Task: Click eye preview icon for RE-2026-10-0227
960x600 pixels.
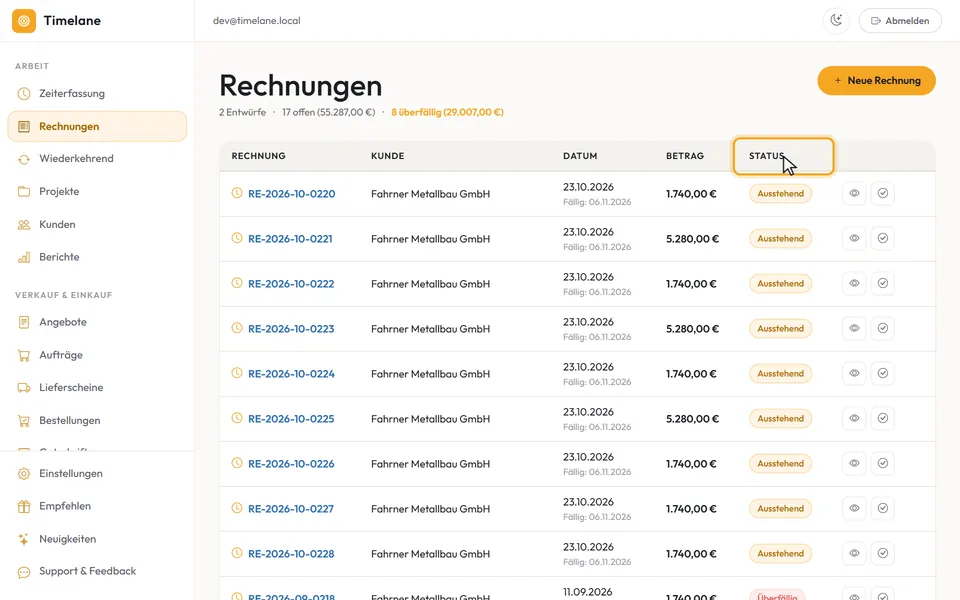Action: pyautogui.click(x=854, y=508)
